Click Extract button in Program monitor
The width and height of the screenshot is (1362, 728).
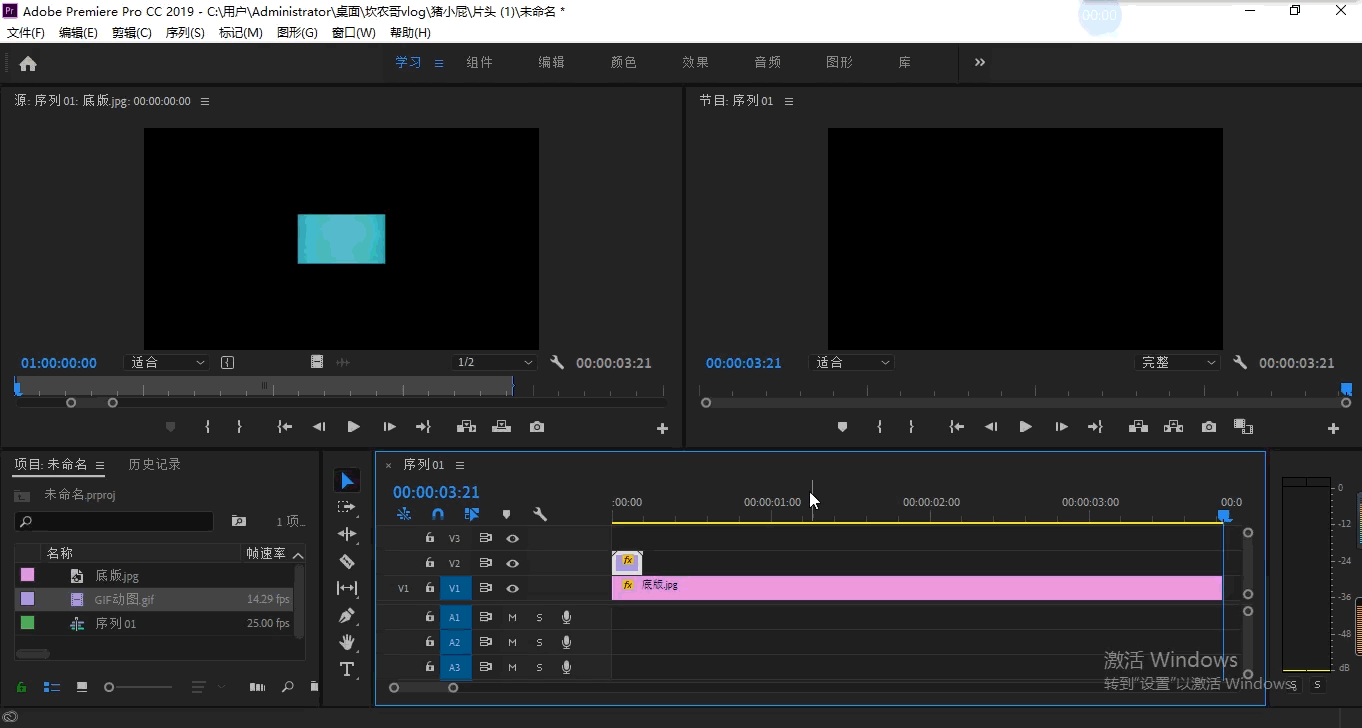(x=1173, y=427)
